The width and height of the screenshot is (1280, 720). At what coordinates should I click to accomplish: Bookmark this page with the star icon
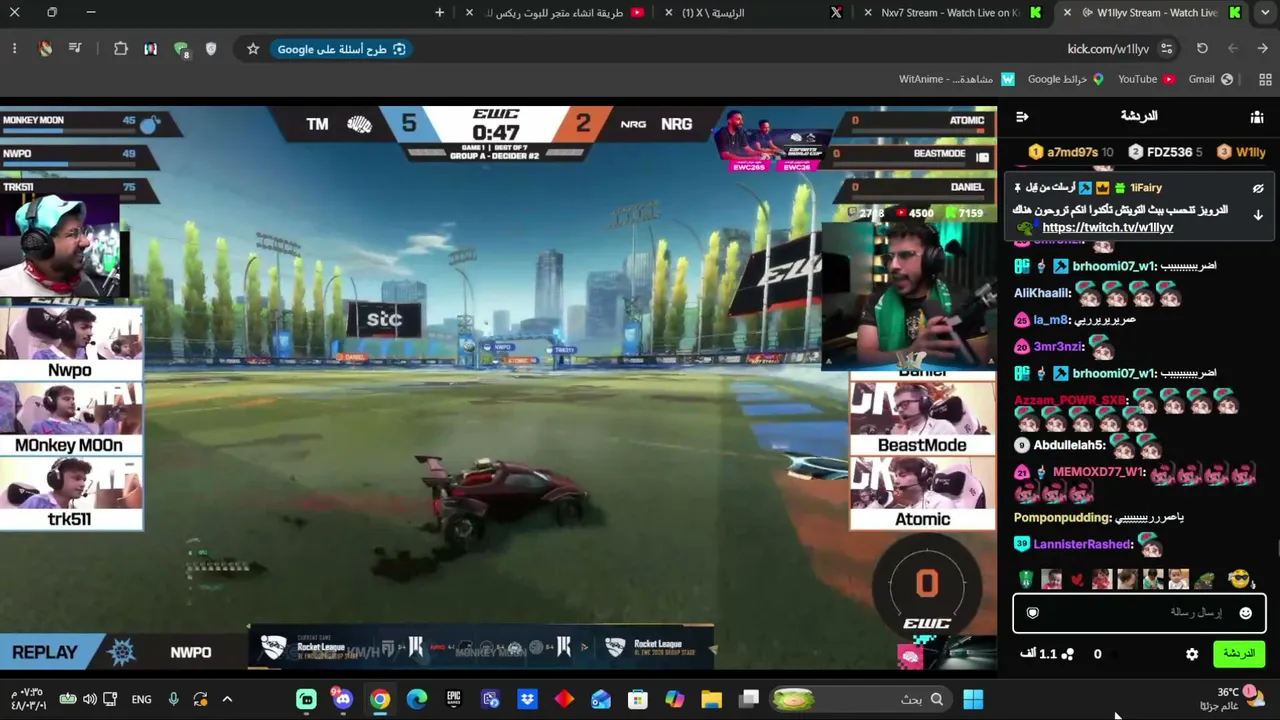[253, 49]
